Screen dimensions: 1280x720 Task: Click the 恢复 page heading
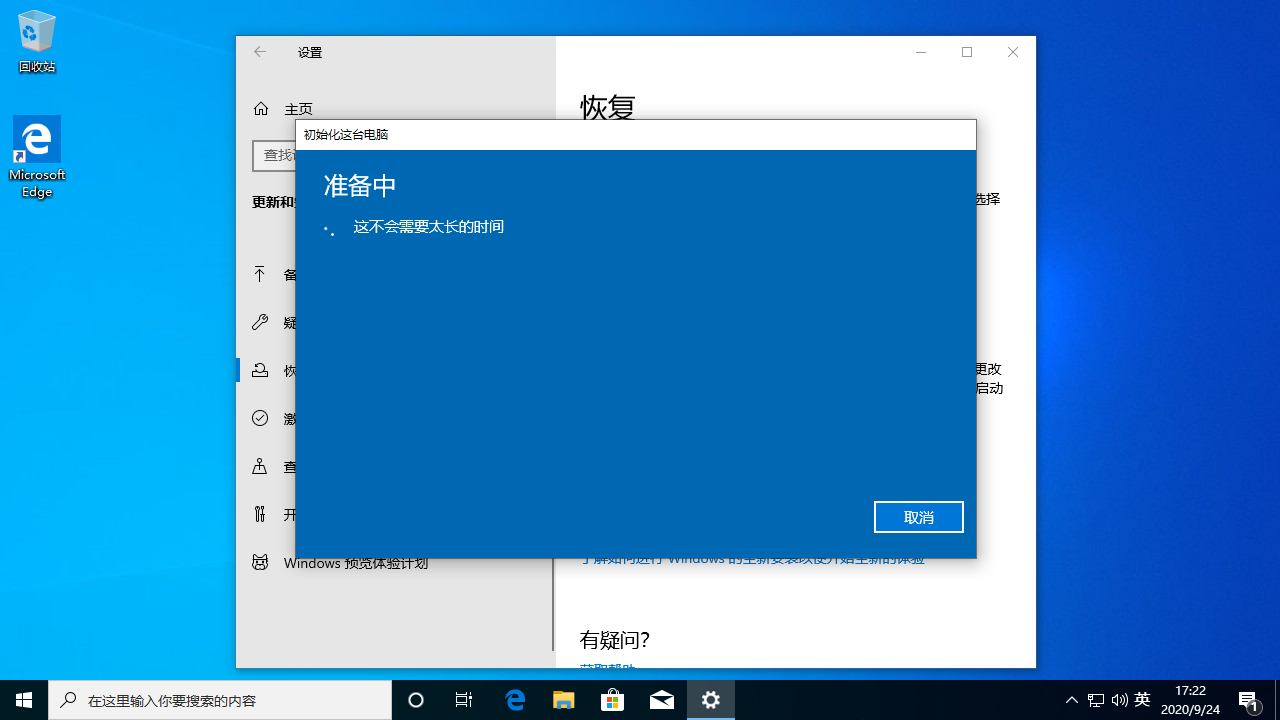pos(608,106)
